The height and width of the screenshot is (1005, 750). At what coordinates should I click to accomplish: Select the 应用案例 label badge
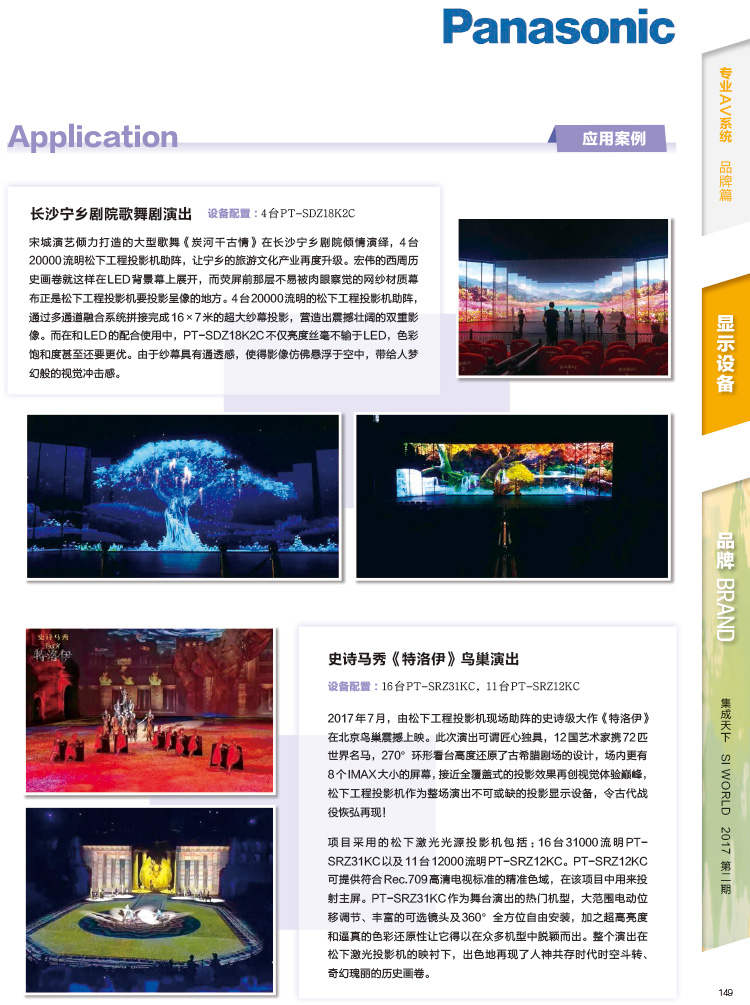[x=613, y=138]
